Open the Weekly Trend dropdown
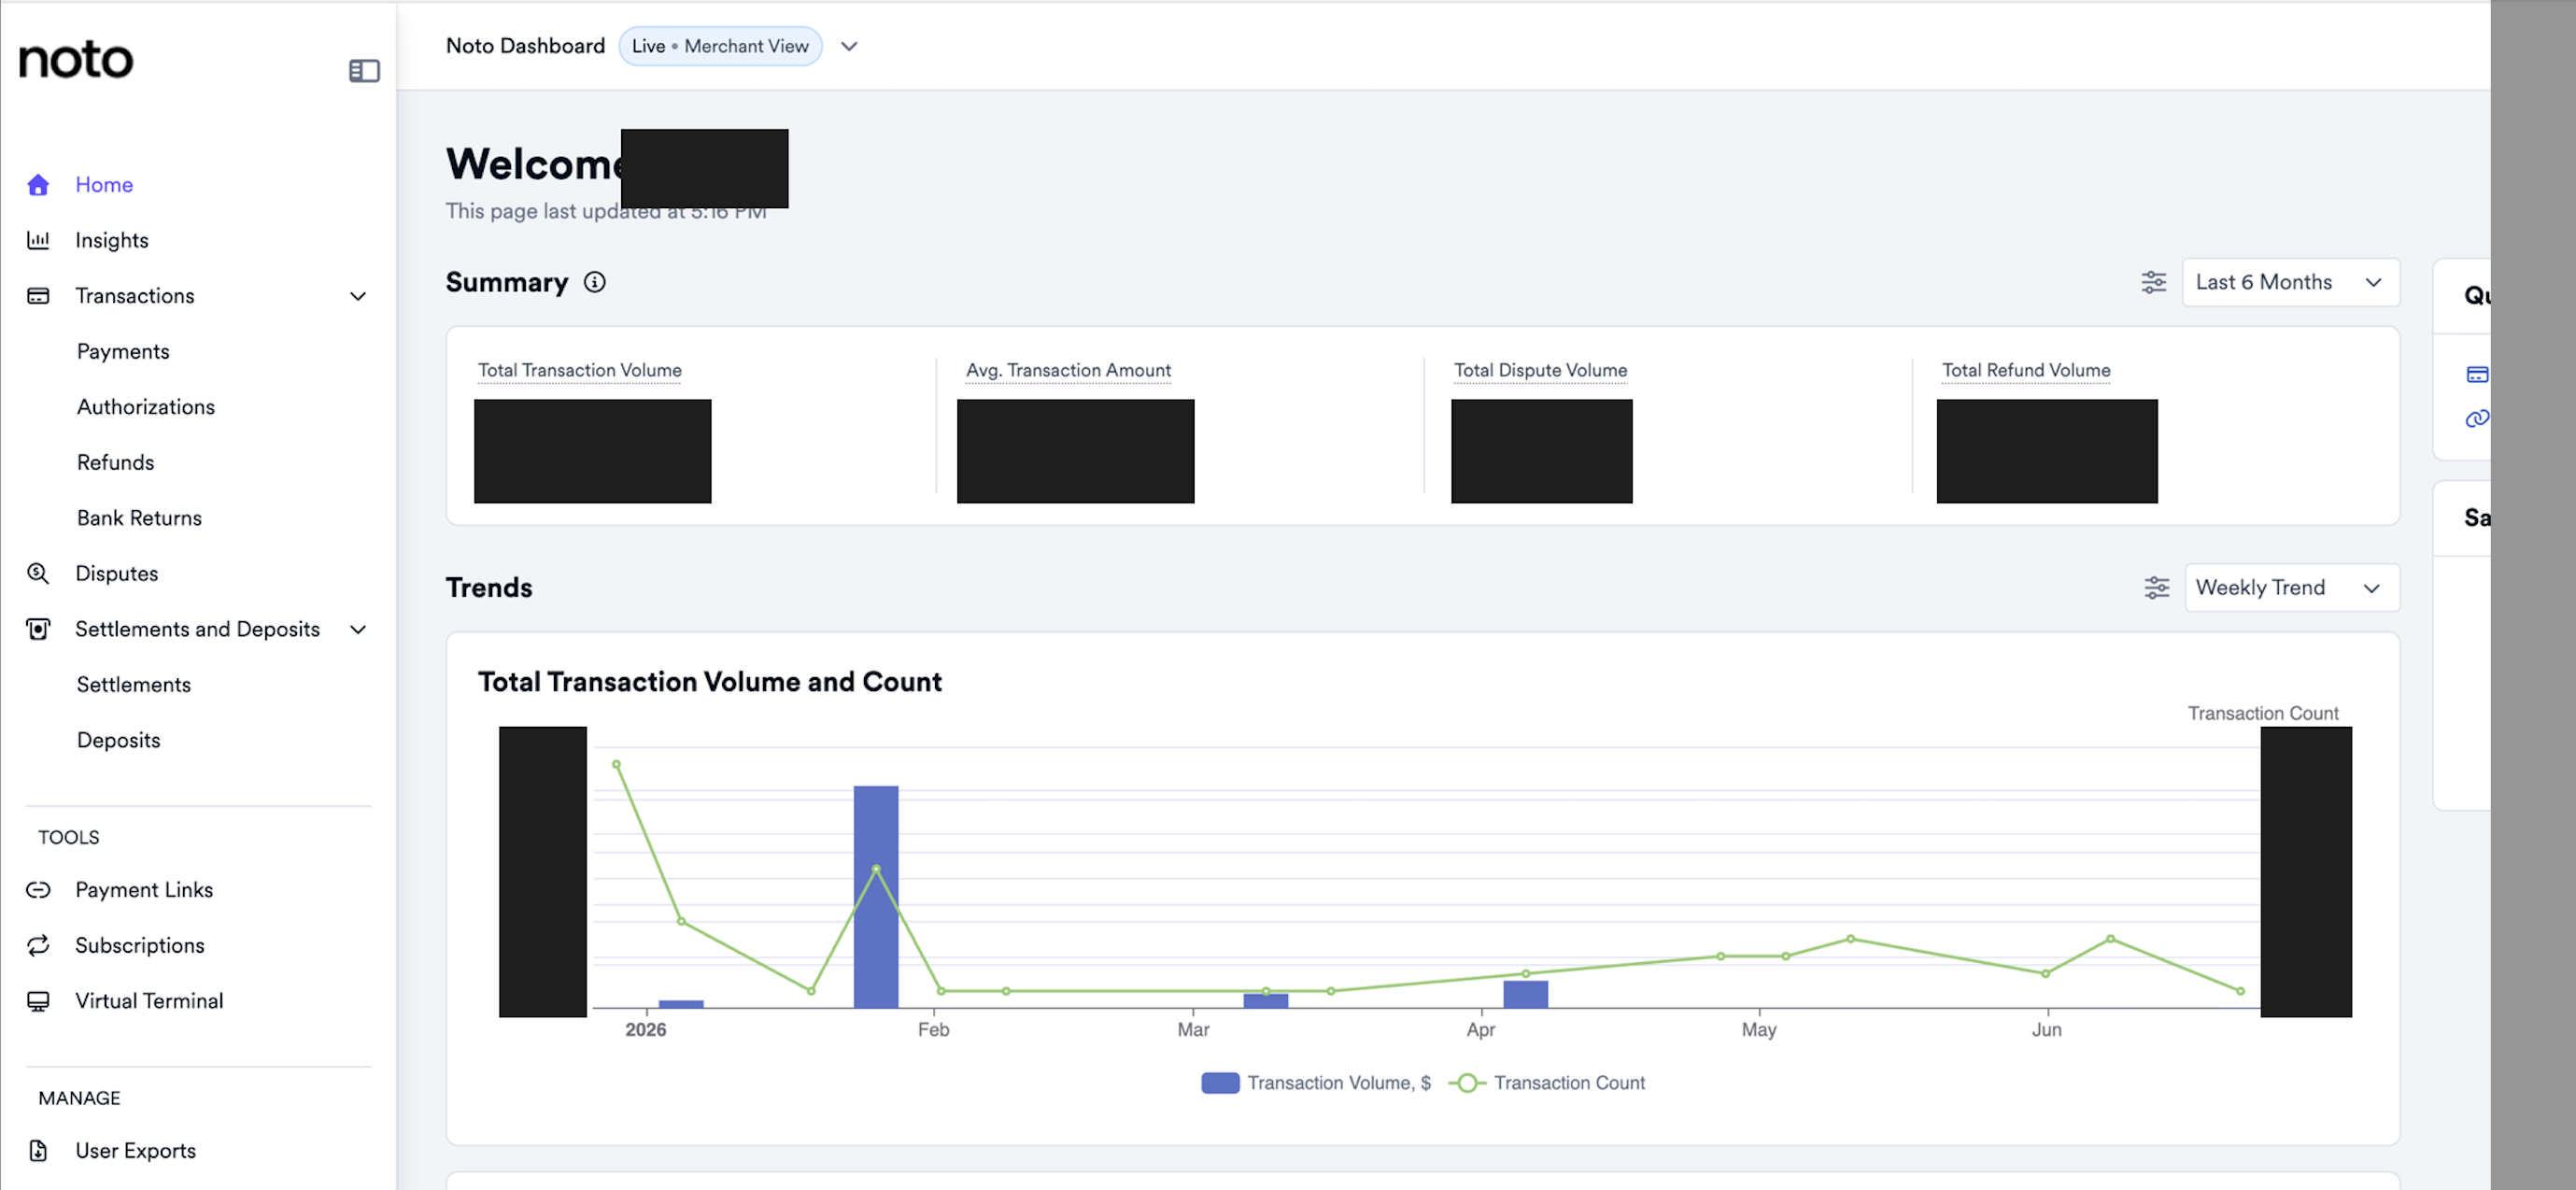2576x1190 pixels. click(x=2291, y=587)
